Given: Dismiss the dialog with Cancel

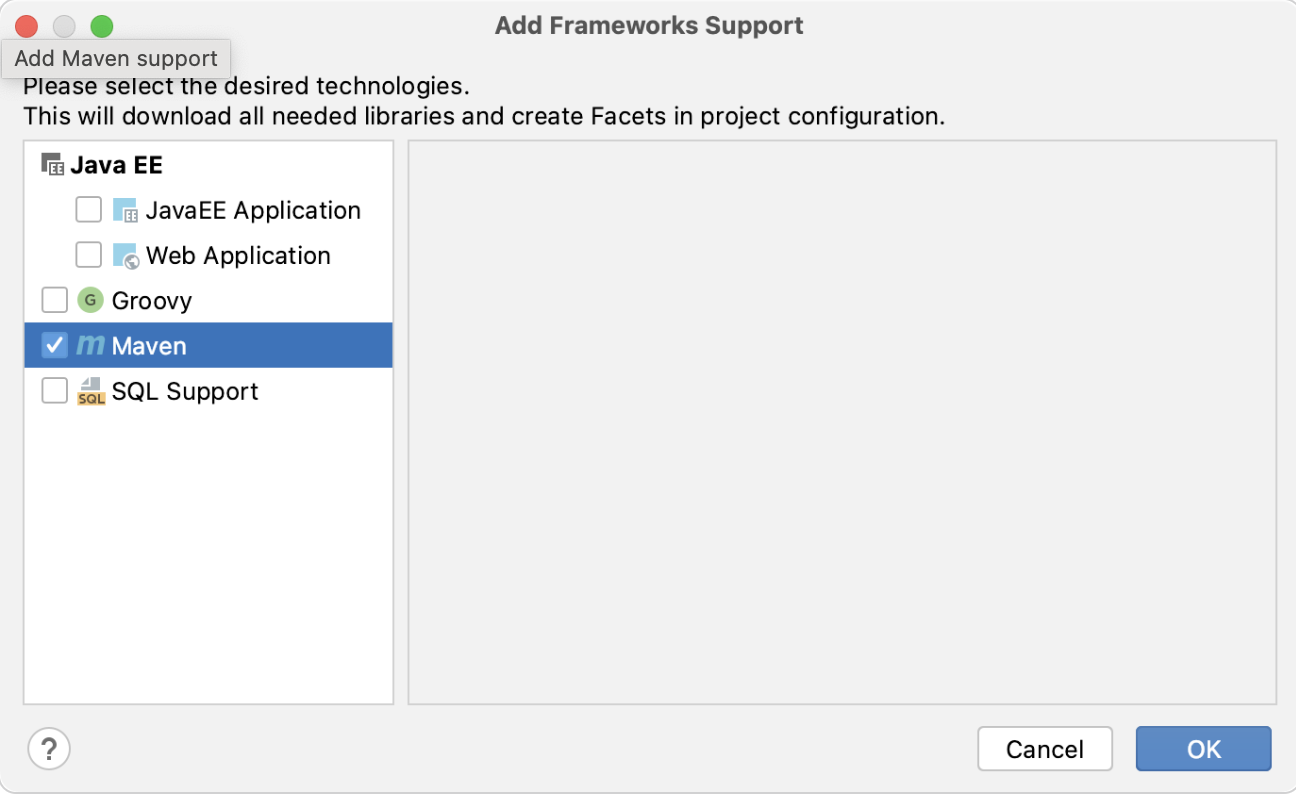Looking at the screenshot, I should (x=1045, y=749).
